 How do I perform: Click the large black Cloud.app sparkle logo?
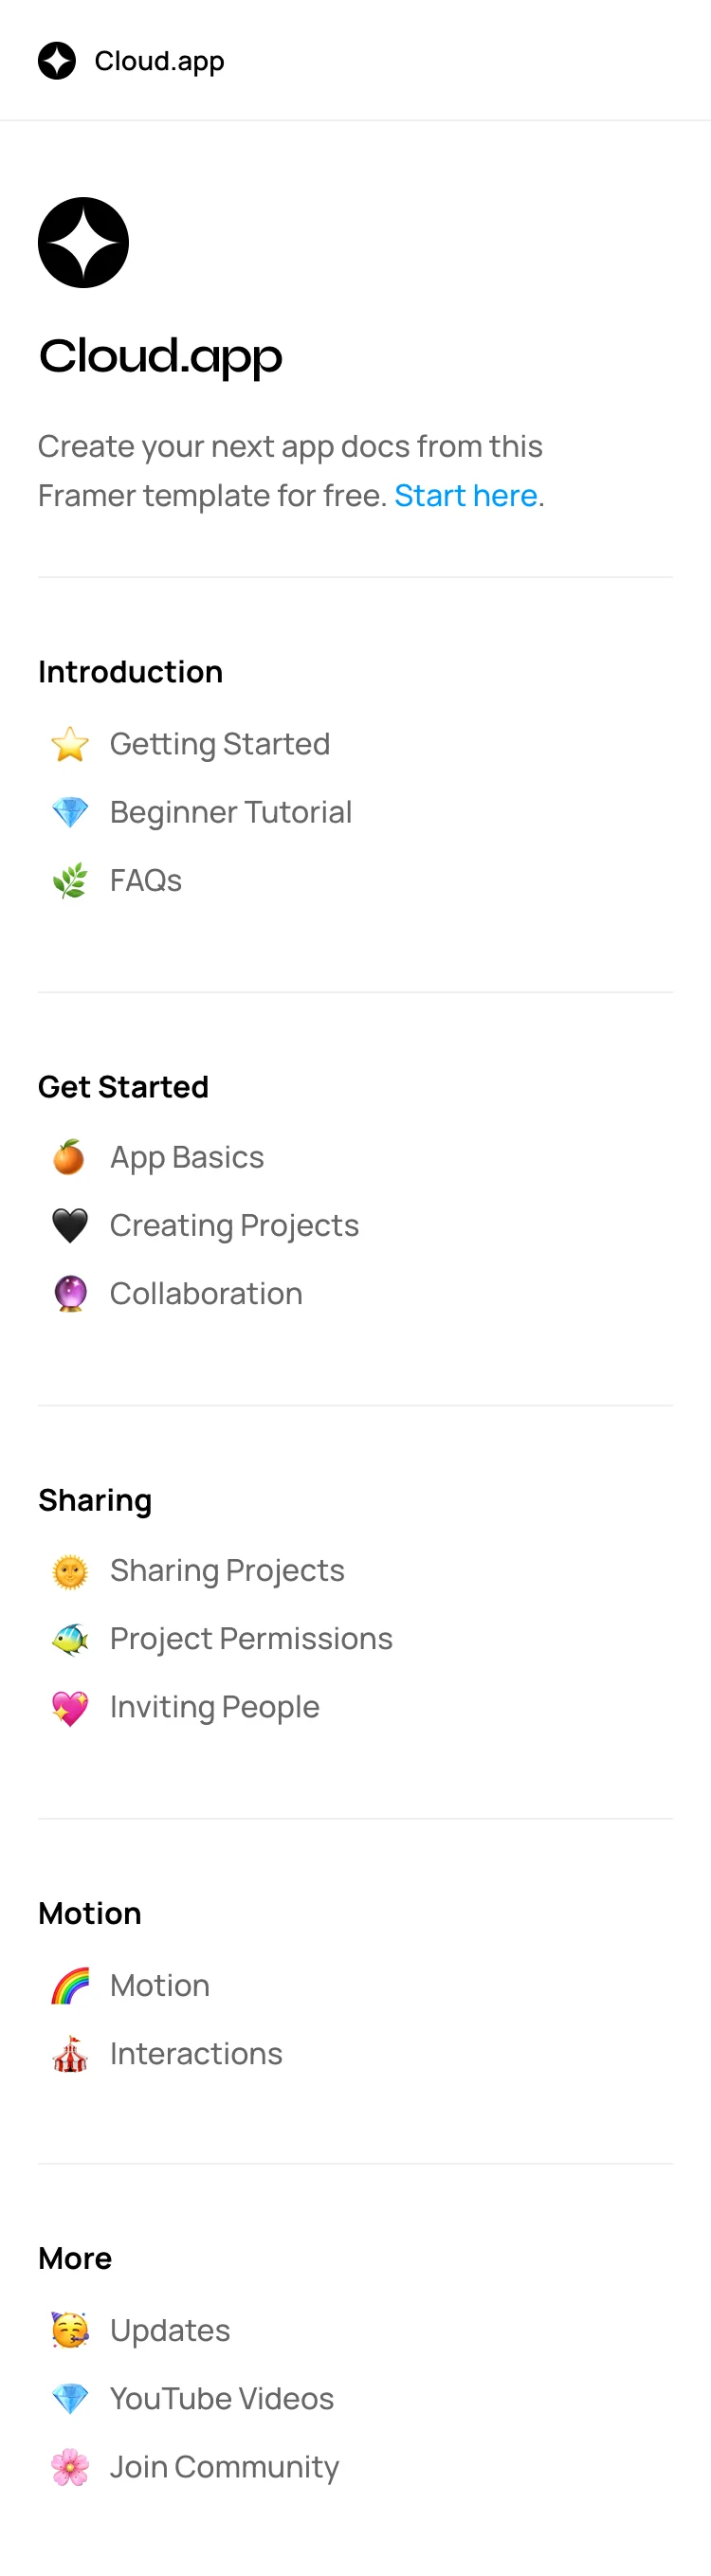pyautogui.click(x=83, y=242)
